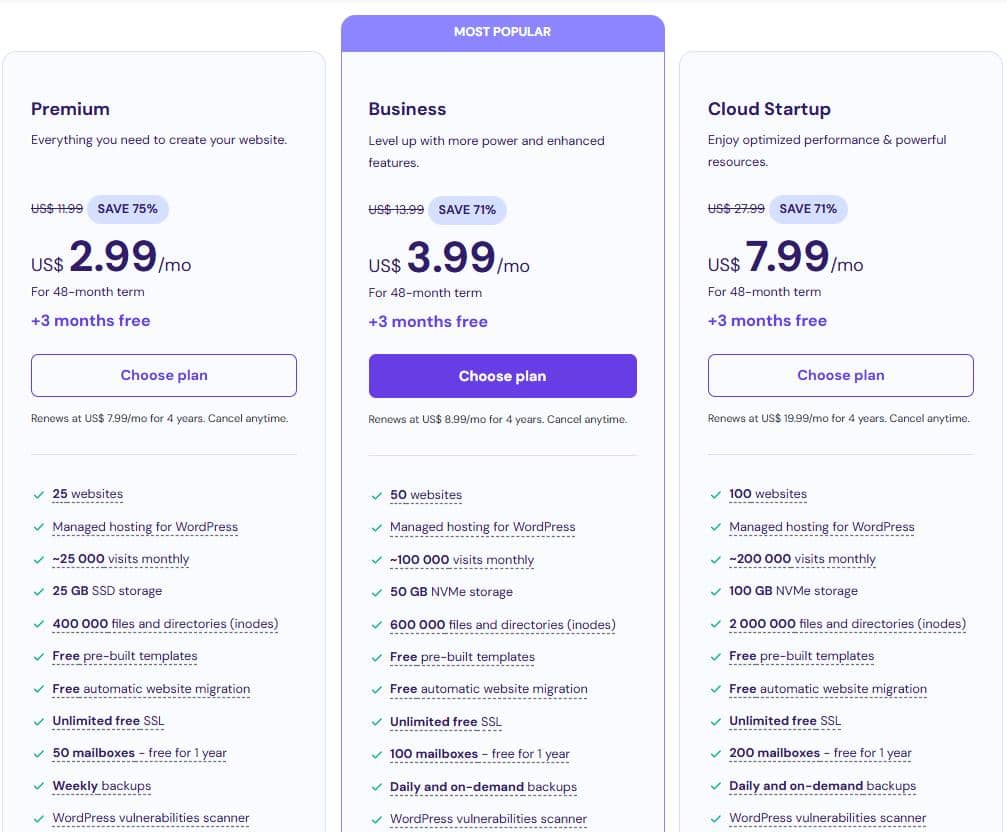Click checkmark next to Cloud Startup 200 mailboxes

coord(715,753)
